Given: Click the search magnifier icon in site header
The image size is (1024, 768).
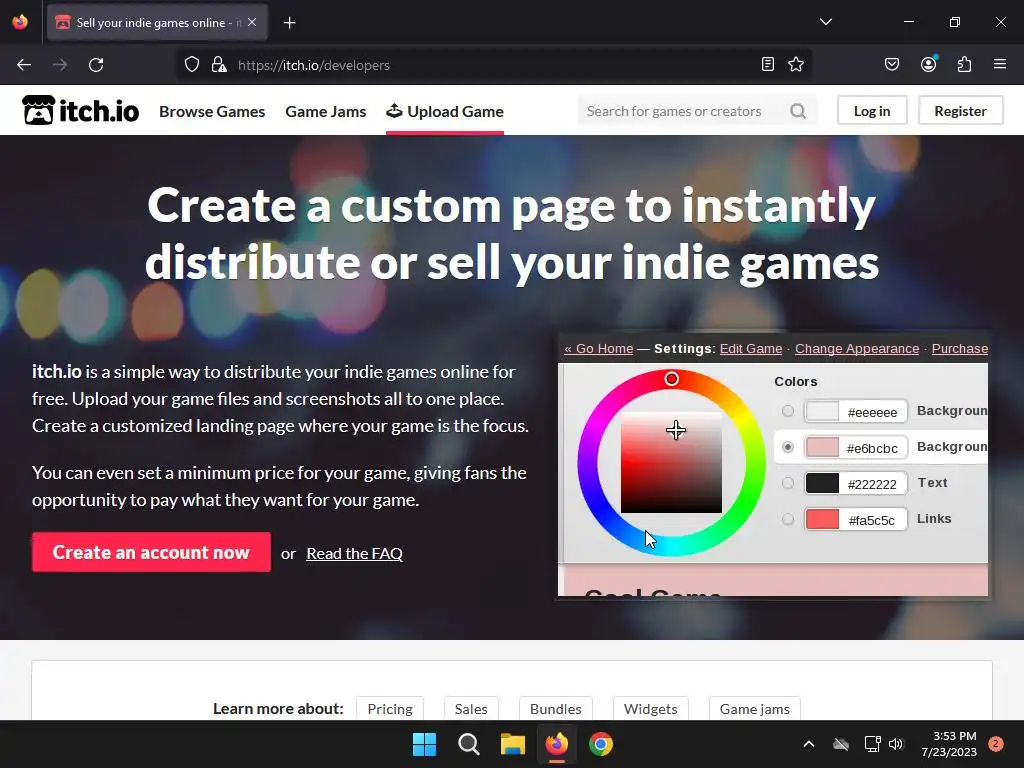Looking at the screenshot, I should tap(797, 111).
